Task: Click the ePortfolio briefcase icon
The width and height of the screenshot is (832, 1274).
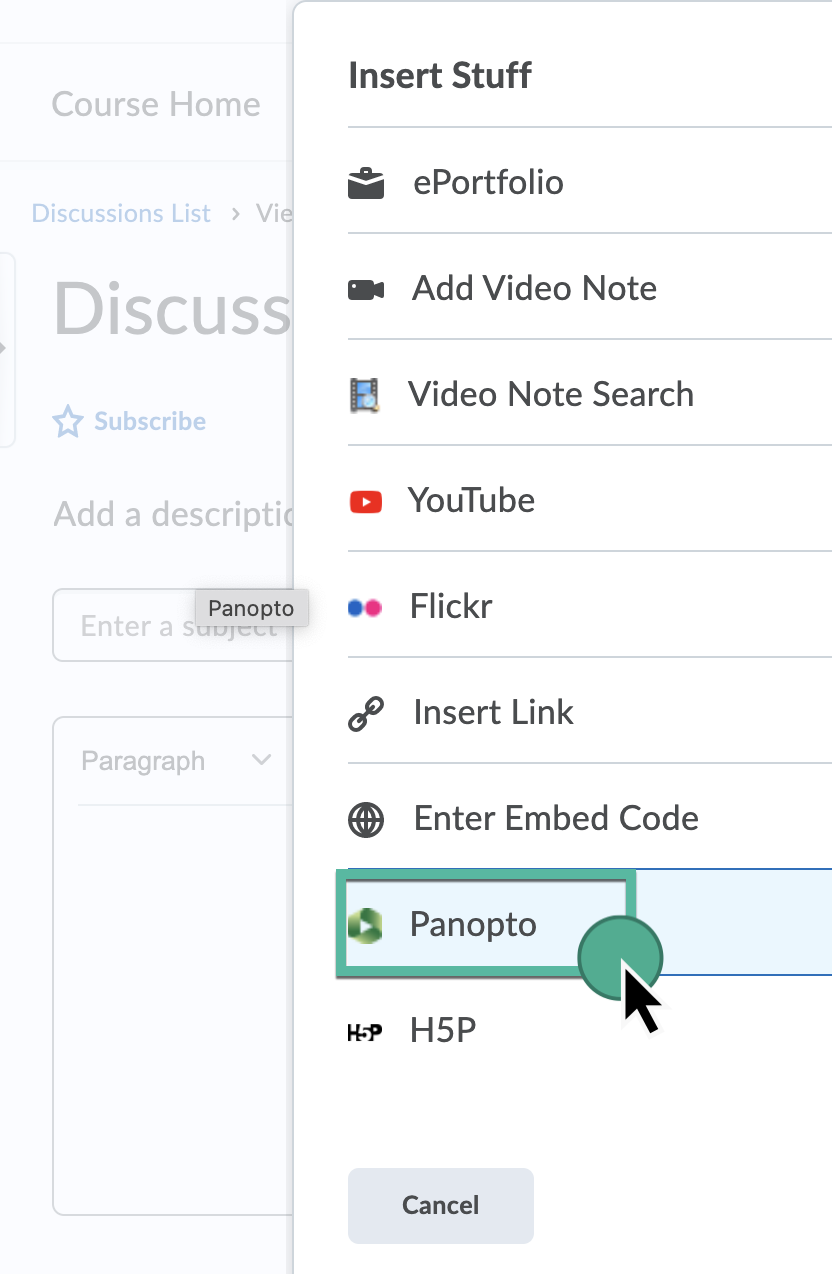Action: click(366, 184)
